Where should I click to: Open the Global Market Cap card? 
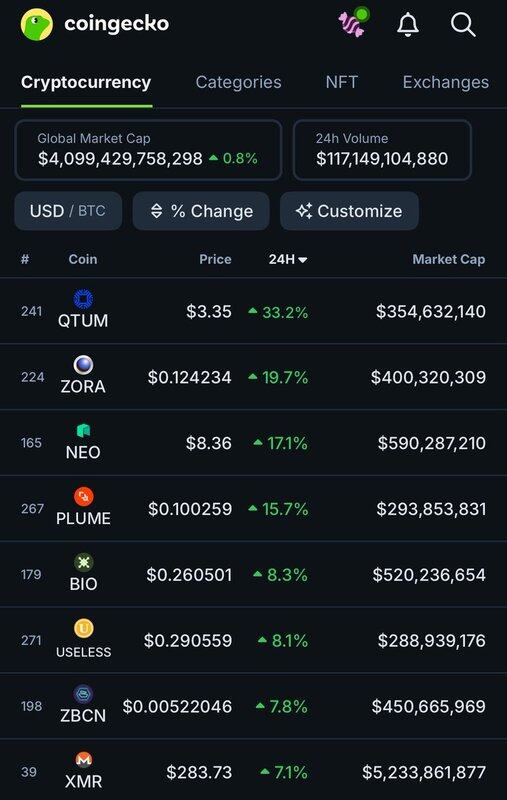tap(148, 150)
